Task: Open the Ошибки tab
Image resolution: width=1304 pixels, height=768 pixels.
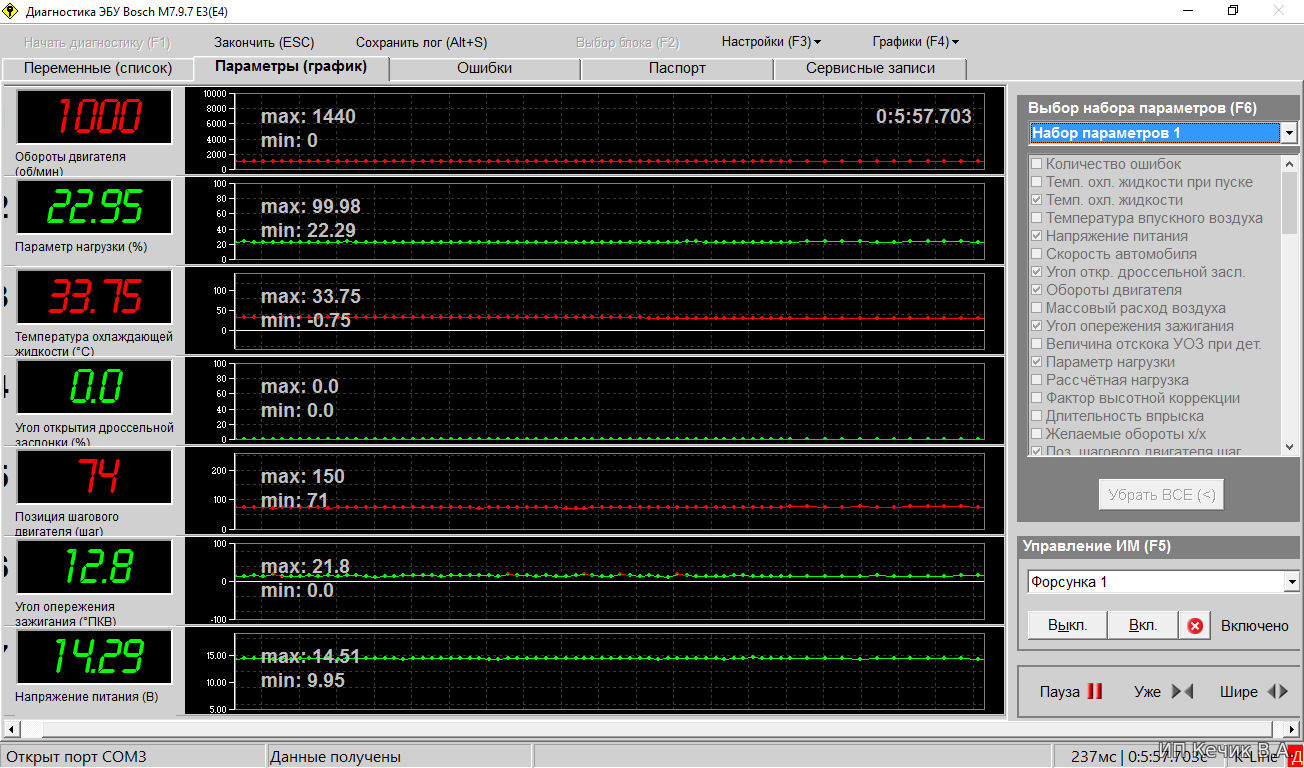Action: [x=485, y=69]
